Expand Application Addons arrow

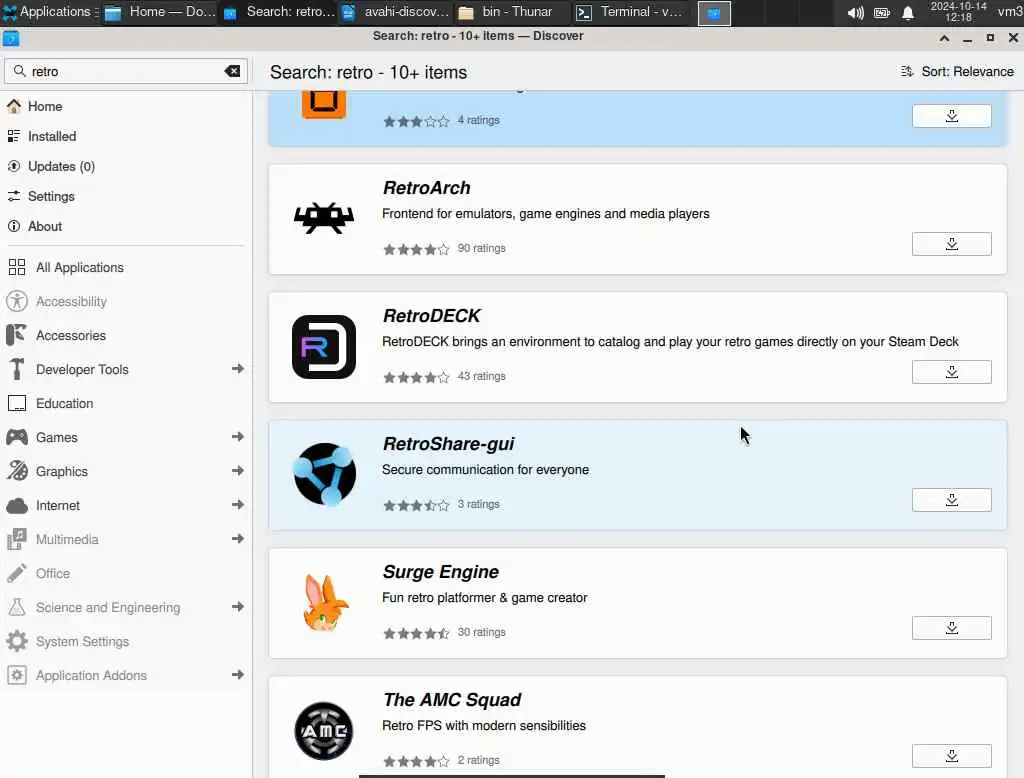click(238, 675)
